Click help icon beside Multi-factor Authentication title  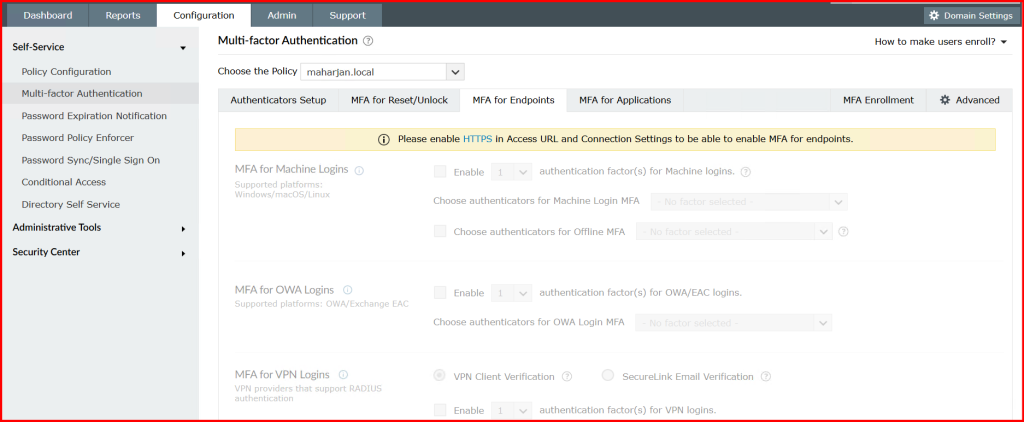click(x=368, y=41)
